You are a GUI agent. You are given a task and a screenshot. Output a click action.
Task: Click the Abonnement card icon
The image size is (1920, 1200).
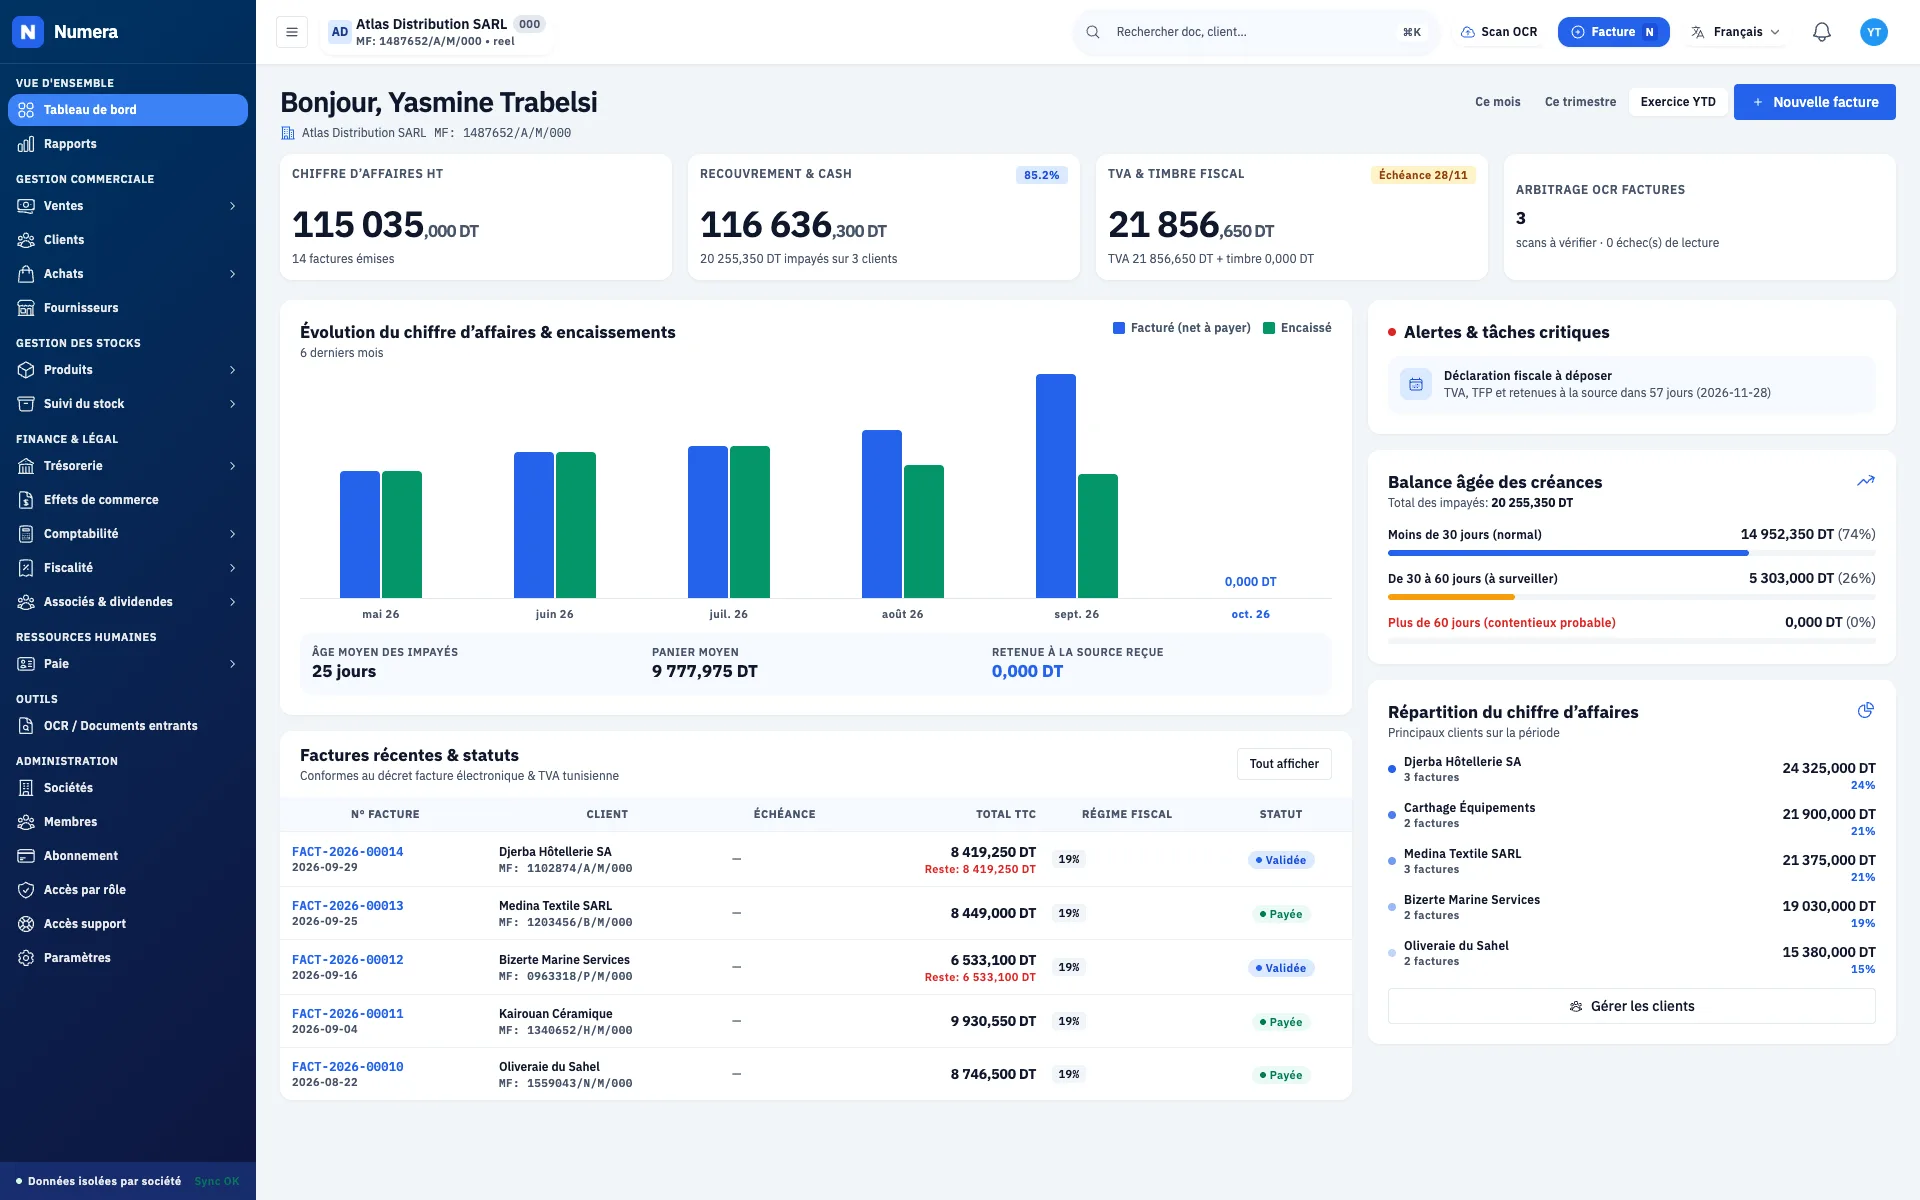[26, 856]
